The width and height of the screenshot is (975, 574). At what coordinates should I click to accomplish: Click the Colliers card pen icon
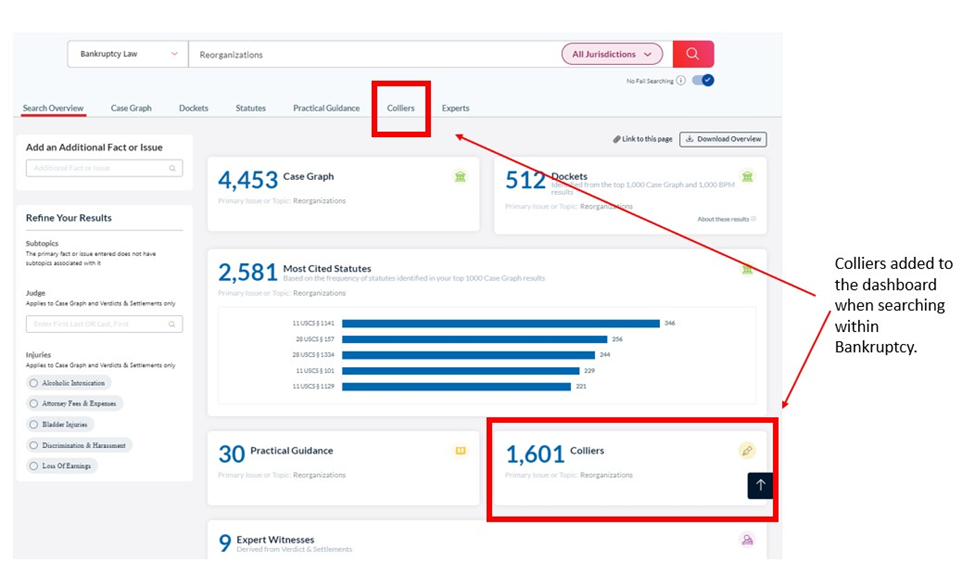click(747, 451)
